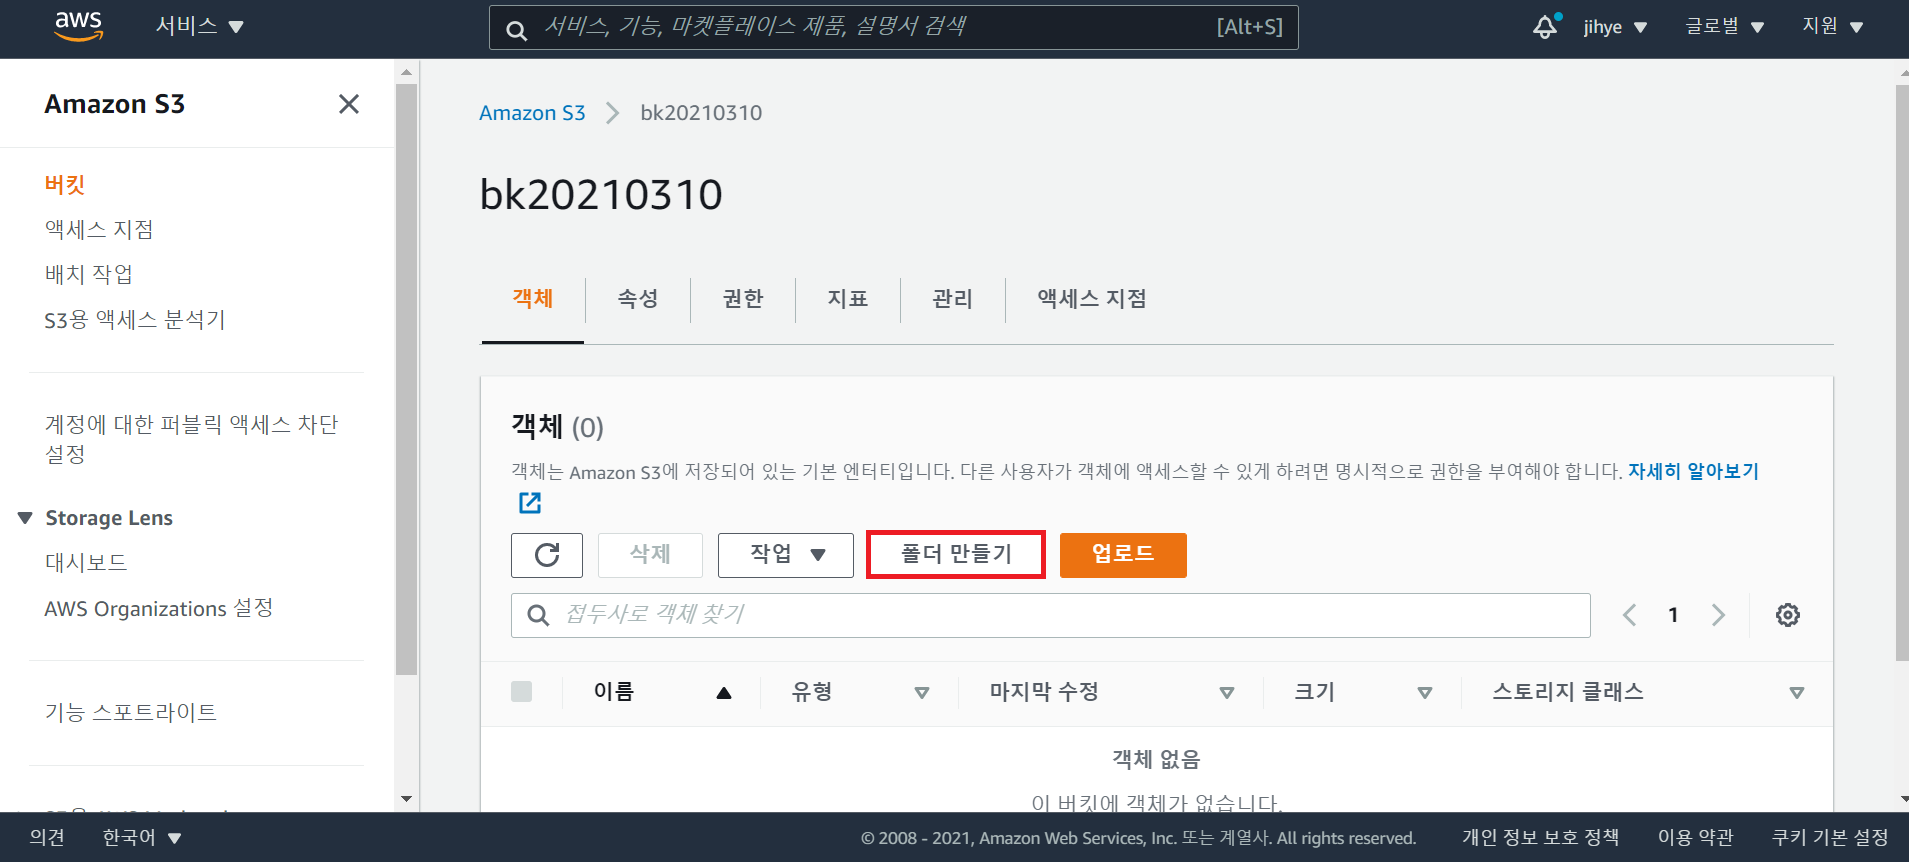The image size is (1909, 862).
Task: Sort by 유형 column arrow
Action: 922,693
